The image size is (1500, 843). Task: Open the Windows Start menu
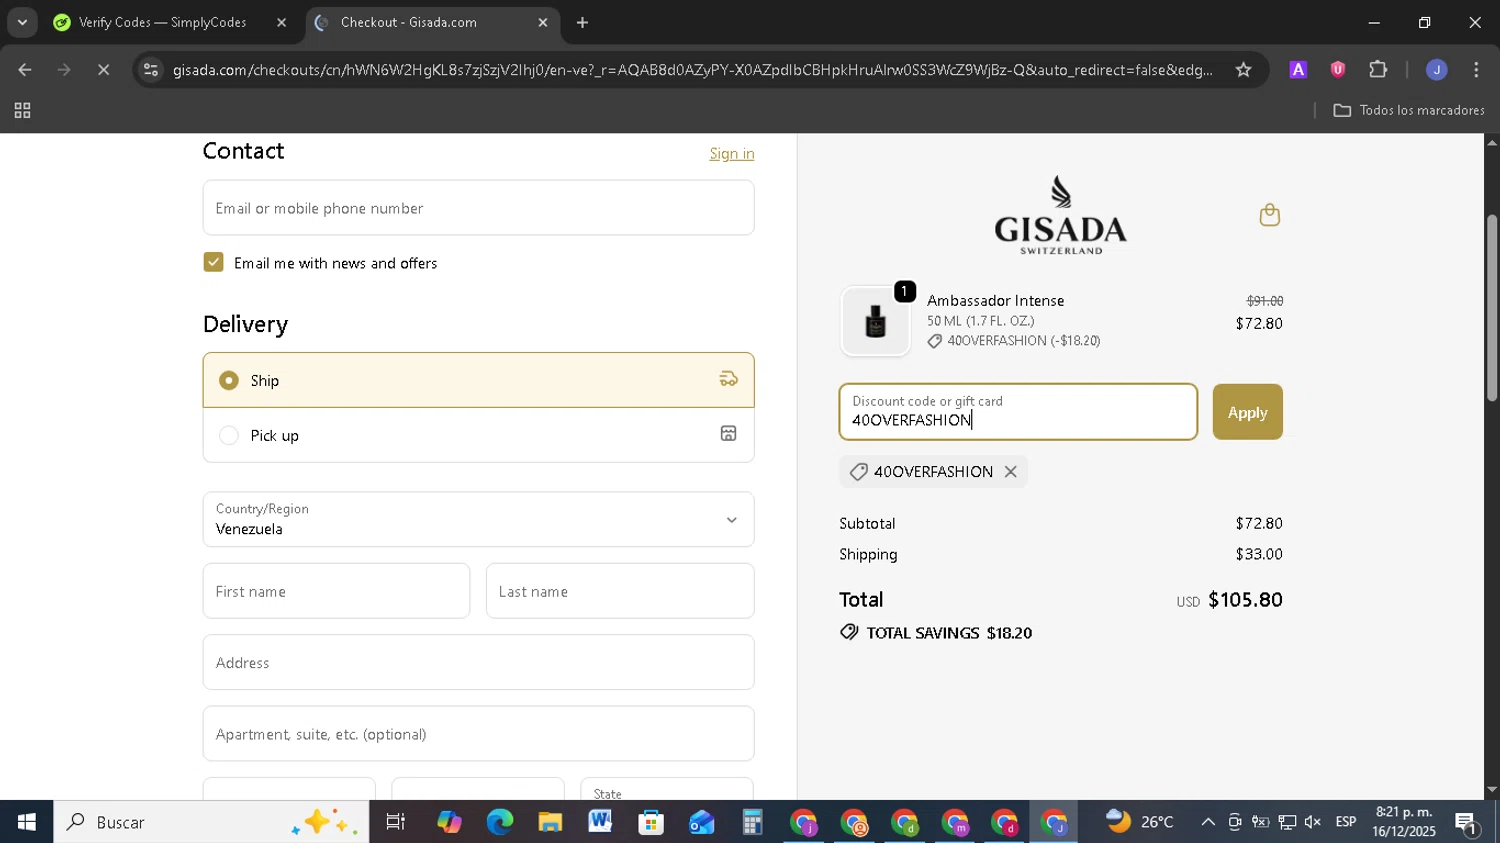(x=26, y=822)
